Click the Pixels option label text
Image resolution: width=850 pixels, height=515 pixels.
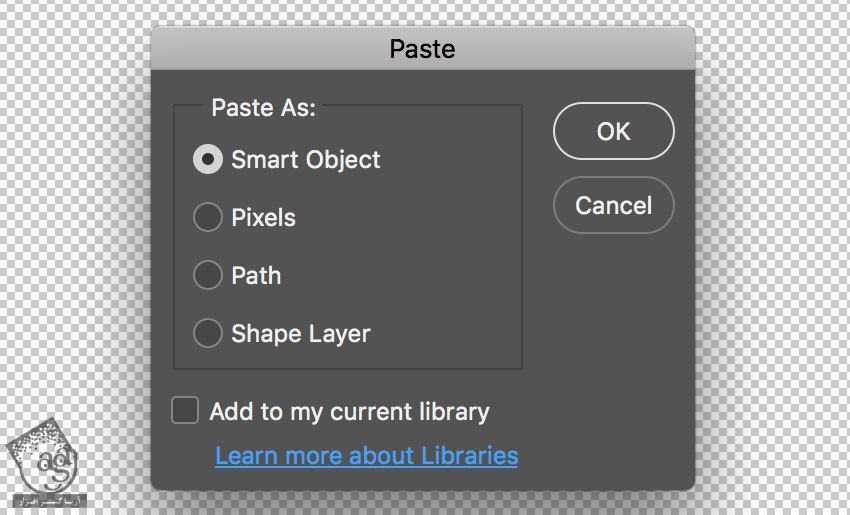click(x=263, y=217)
